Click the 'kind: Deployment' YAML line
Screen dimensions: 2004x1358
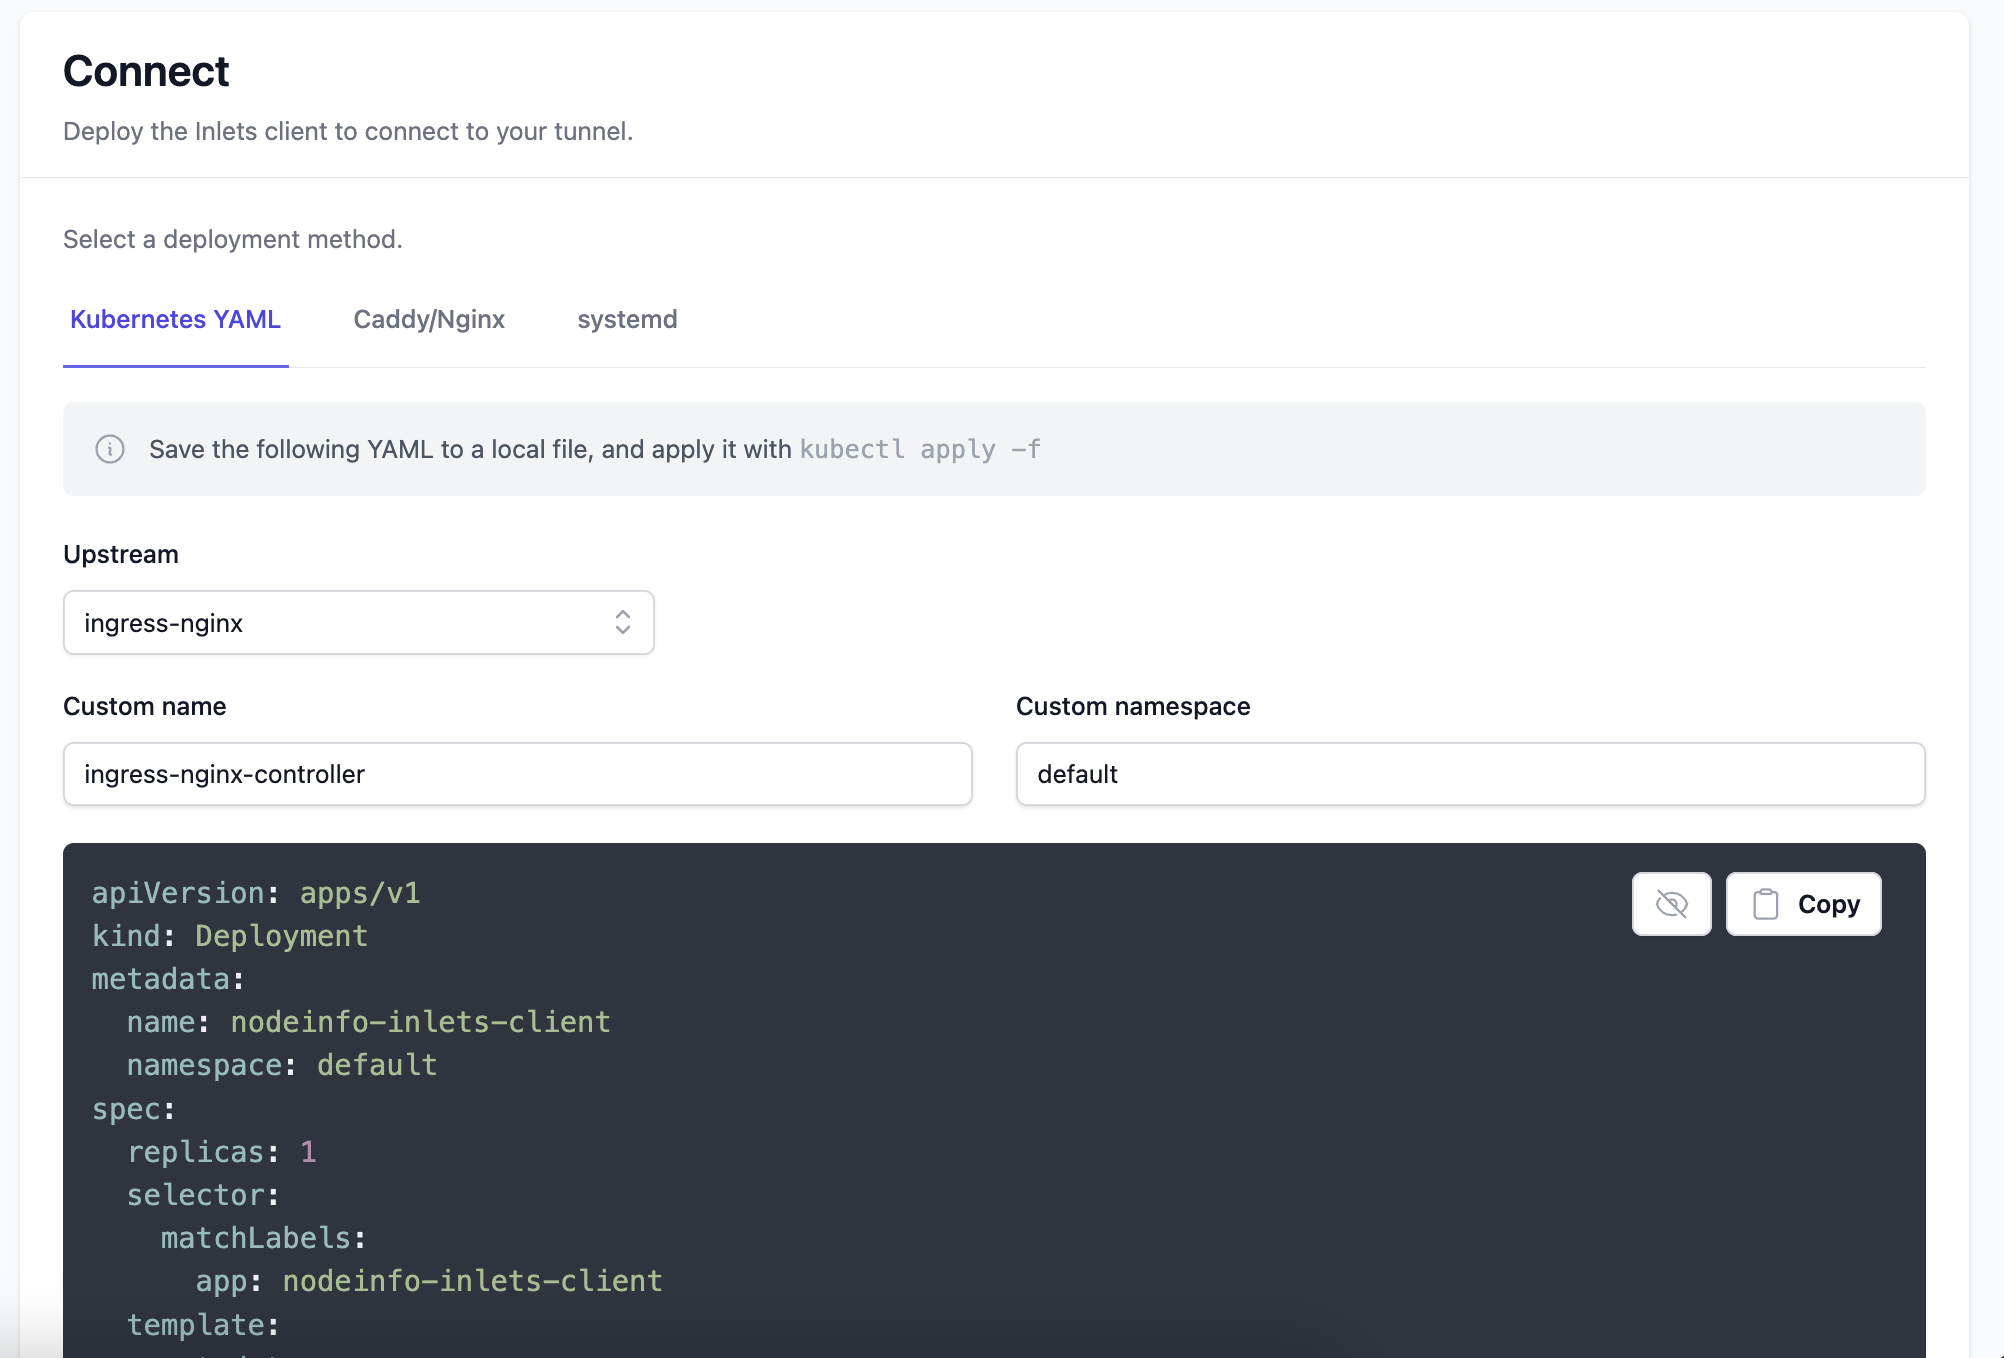pos(230,936)
